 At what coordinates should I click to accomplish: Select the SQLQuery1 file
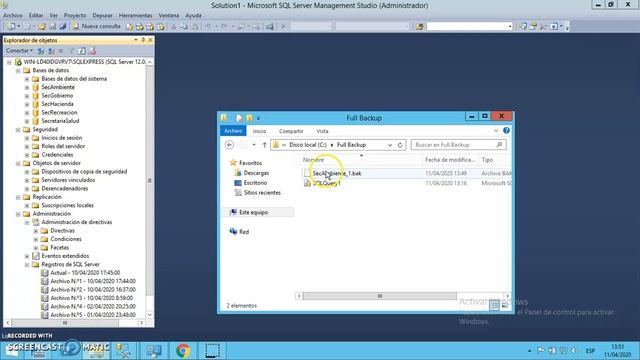click(327, 183)
